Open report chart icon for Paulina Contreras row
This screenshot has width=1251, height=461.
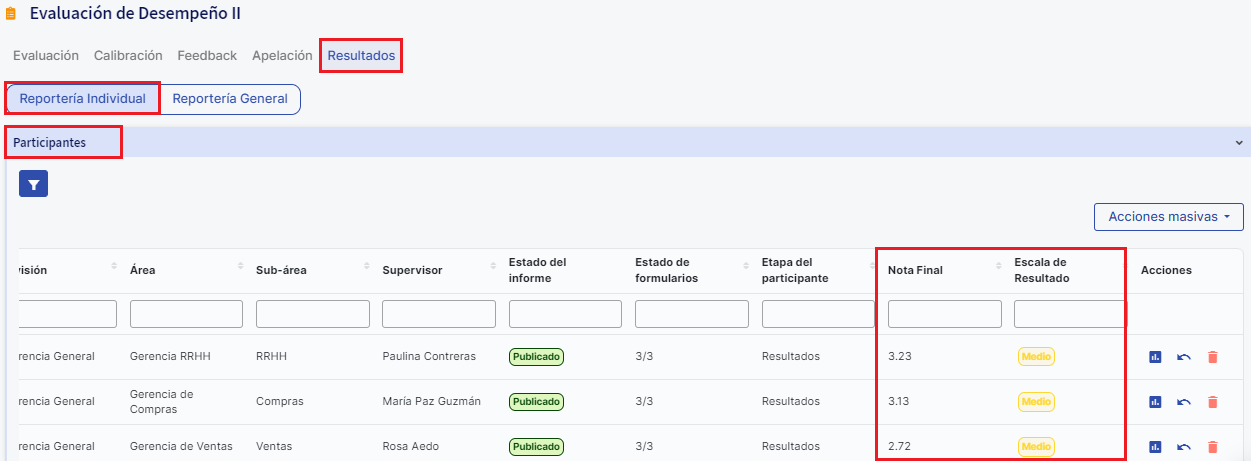pyautogui.click(x=1155, y=357)
